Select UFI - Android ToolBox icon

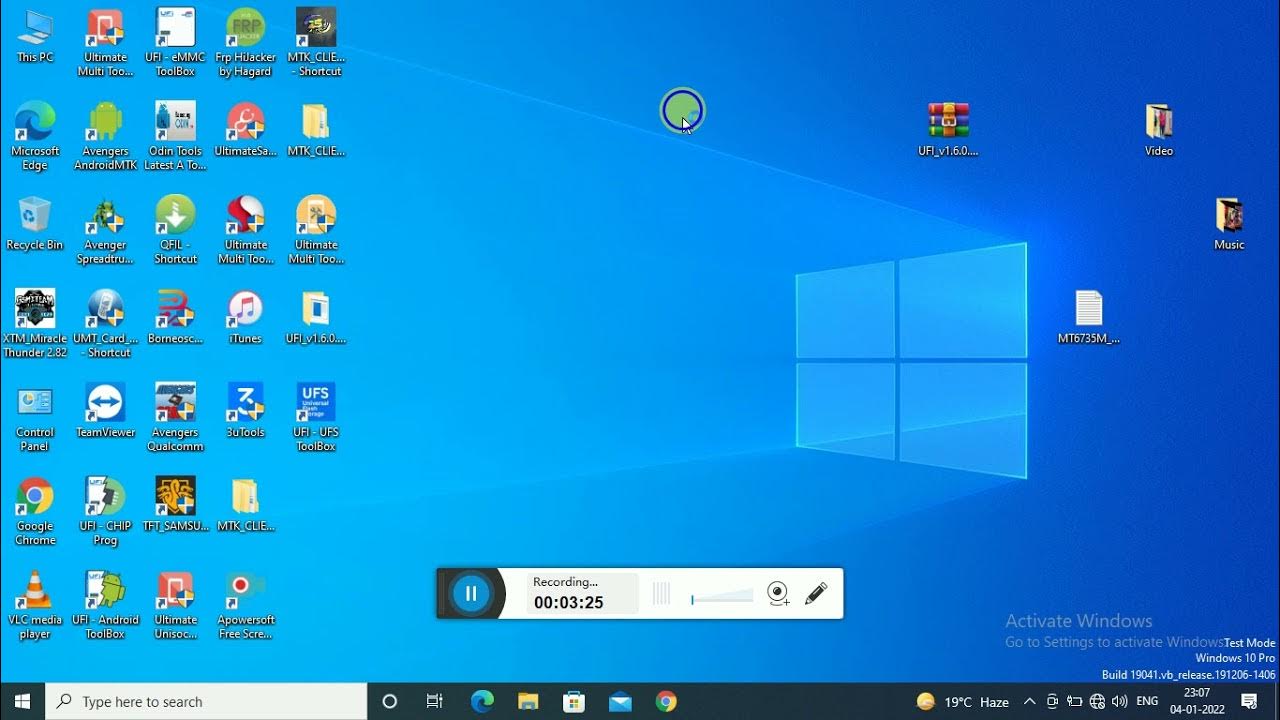pos(105,605)
